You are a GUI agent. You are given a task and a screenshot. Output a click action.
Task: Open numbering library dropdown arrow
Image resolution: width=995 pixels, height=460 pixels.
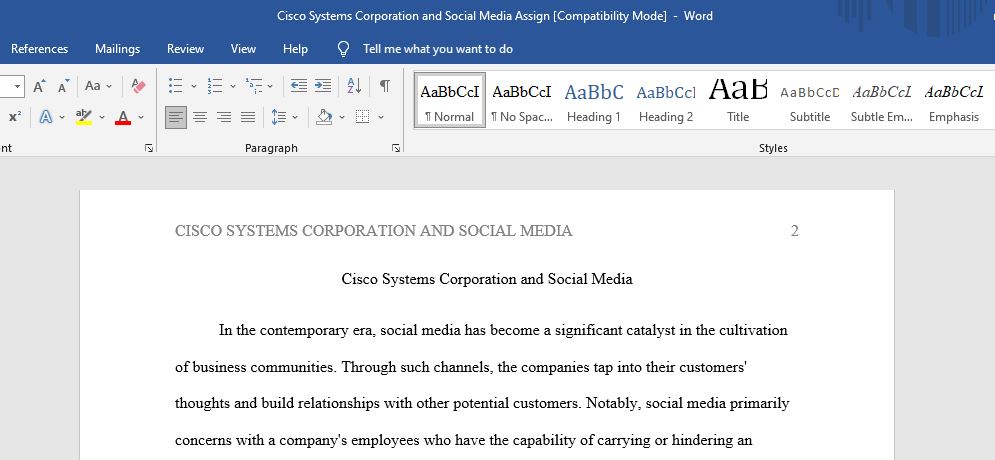tap(232, 86)
